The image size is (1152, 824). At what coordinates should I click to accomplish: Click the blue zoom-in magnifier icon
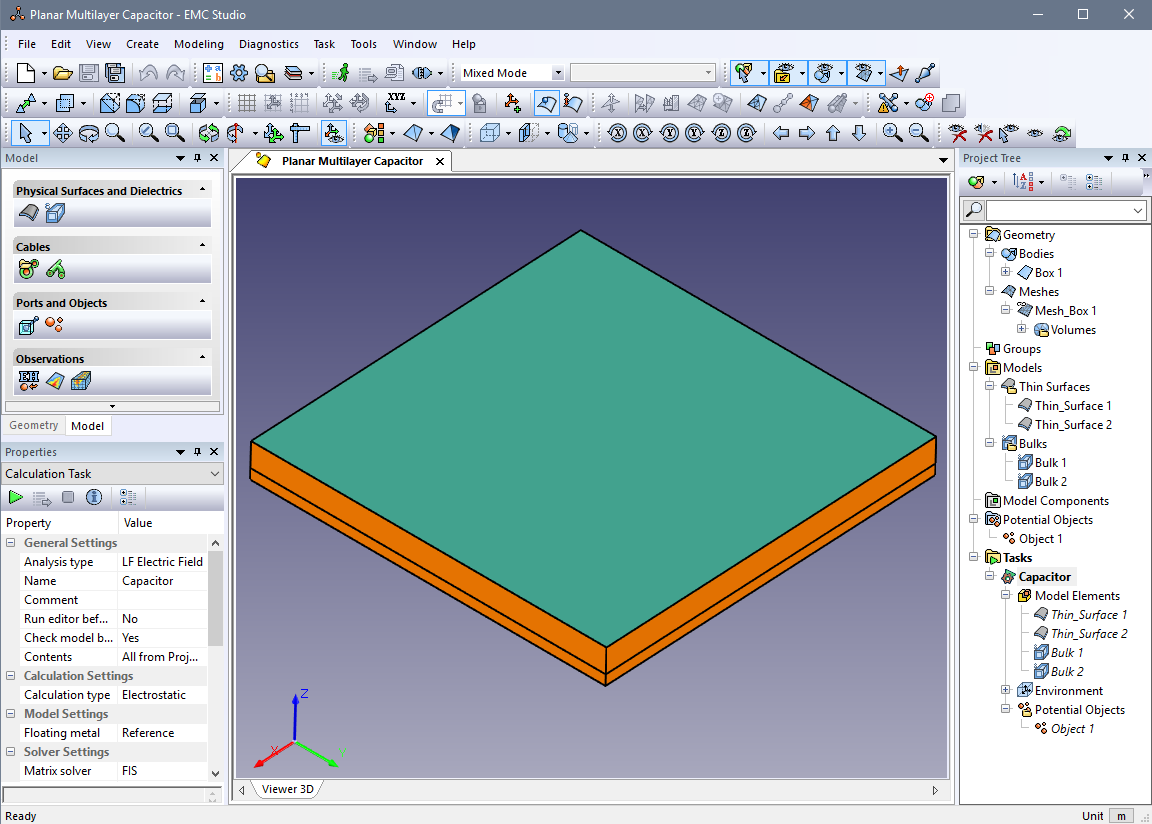[x=891, y=133]
